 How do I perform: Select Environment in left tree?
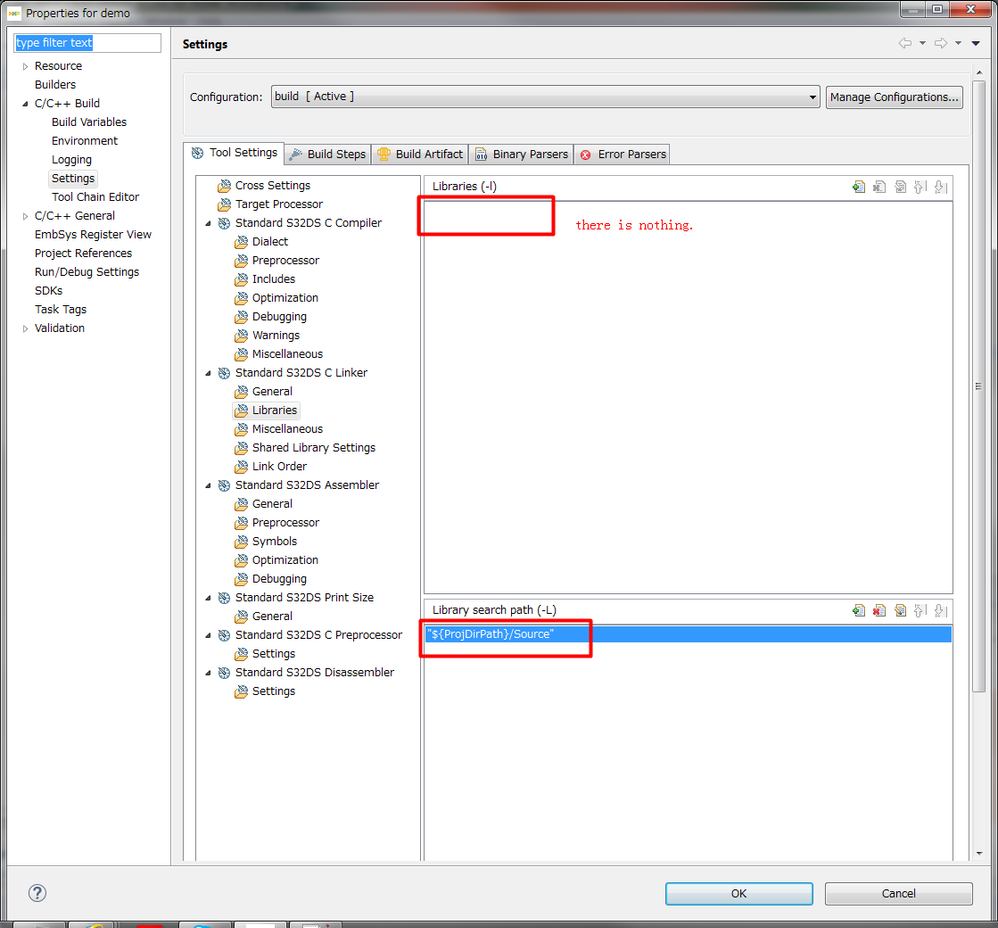point(85,141)
